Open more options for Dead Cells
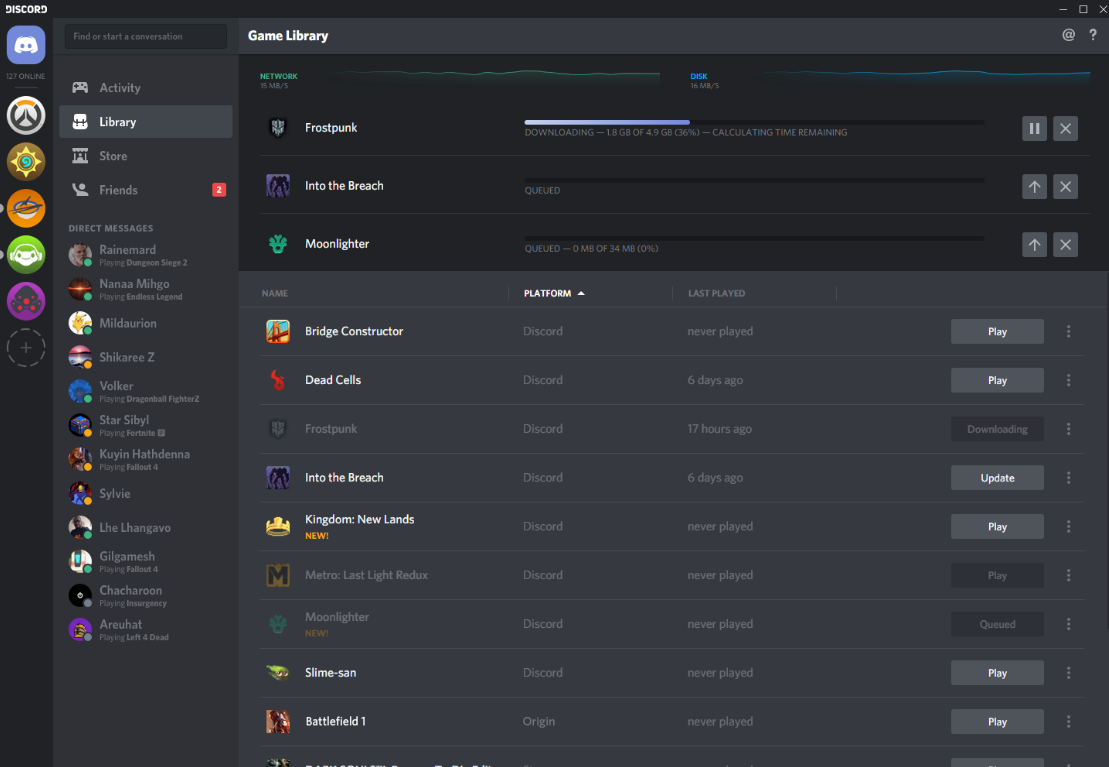 (1068, 380)
